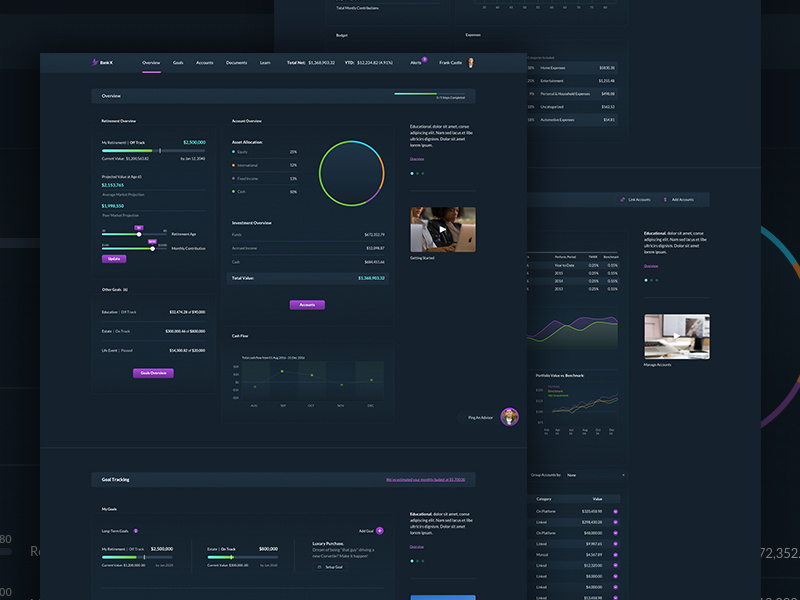Click the Long Term Goals info icon
The width and height of the screenshot is (800, 600).
(x=135, y=530)
